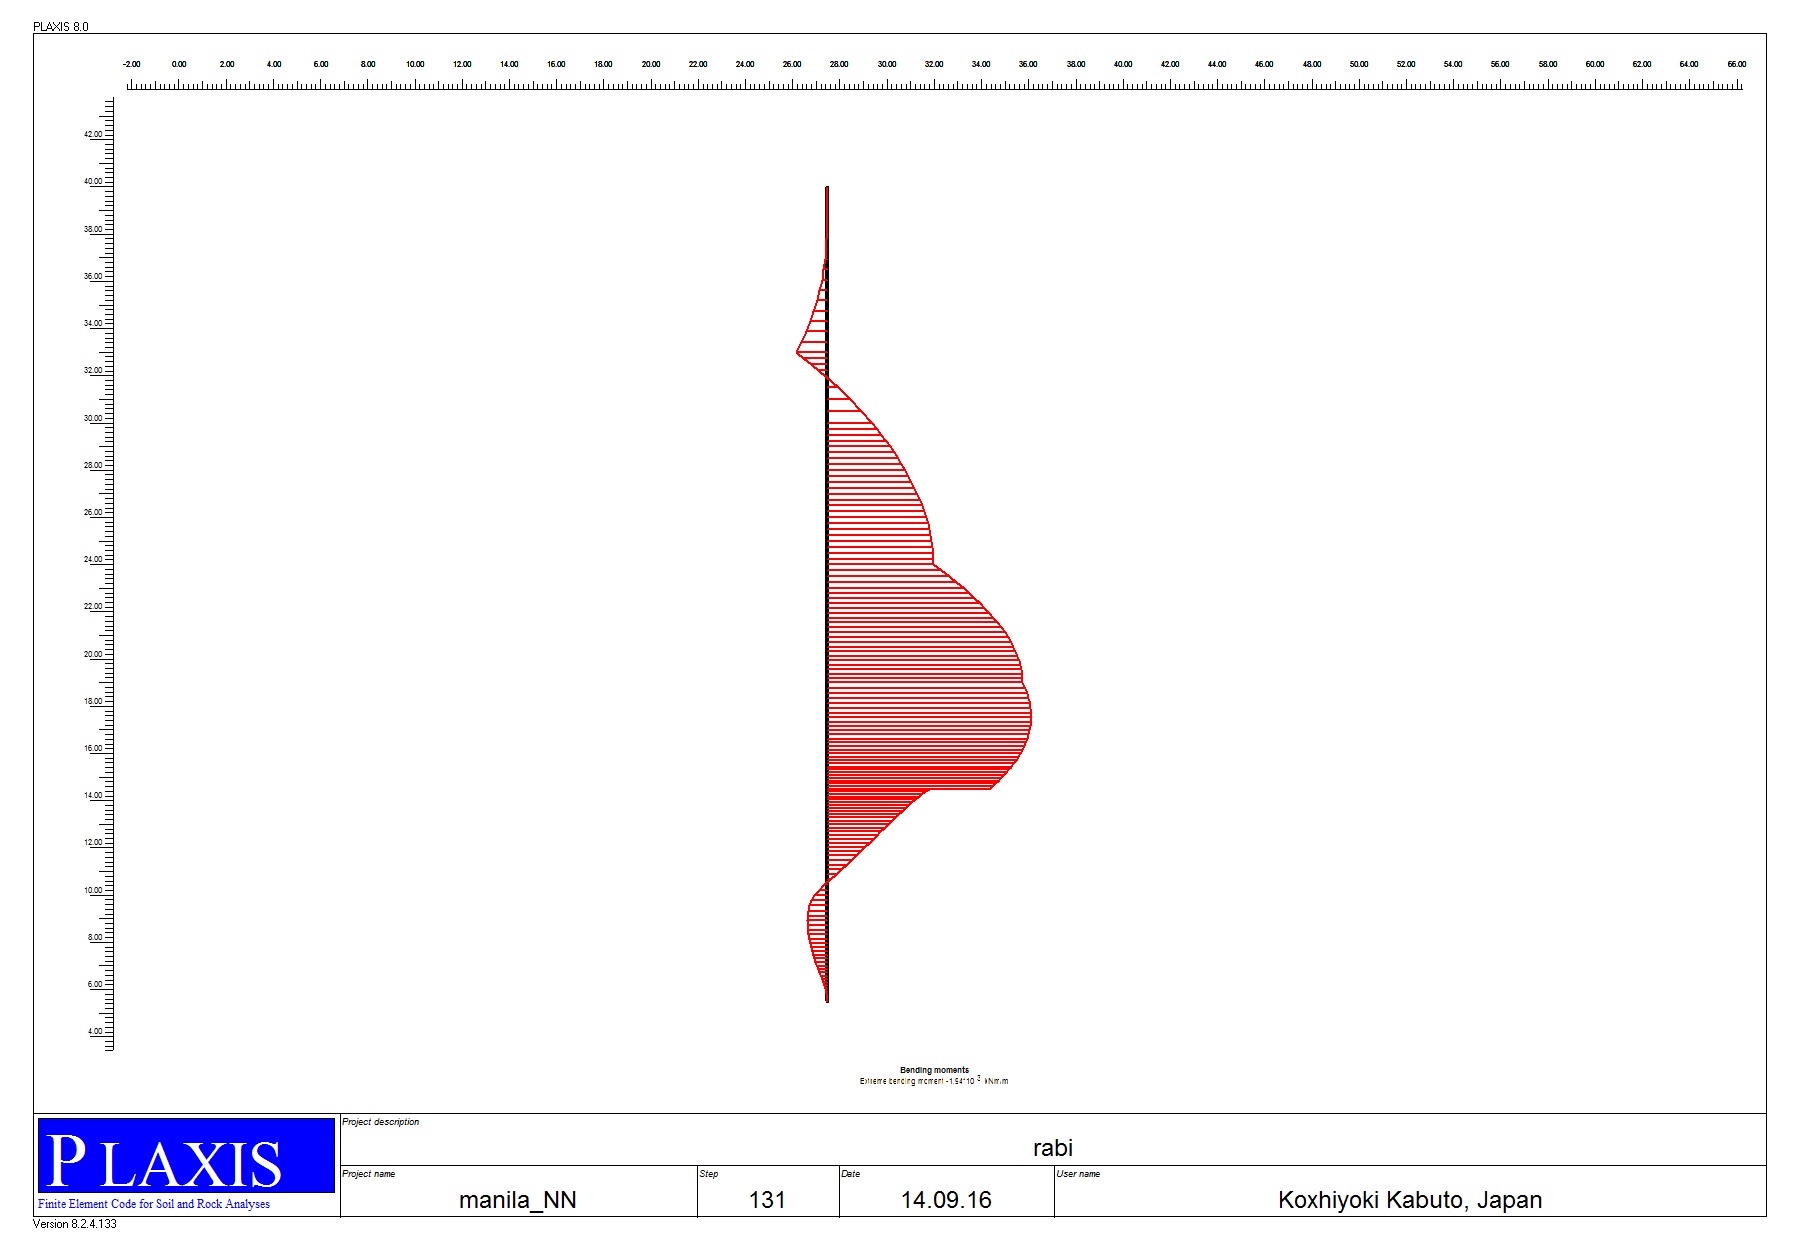Click "44.00" on the horizontal ruler
The image size is (1800, 1250).
pos(1217,64)
